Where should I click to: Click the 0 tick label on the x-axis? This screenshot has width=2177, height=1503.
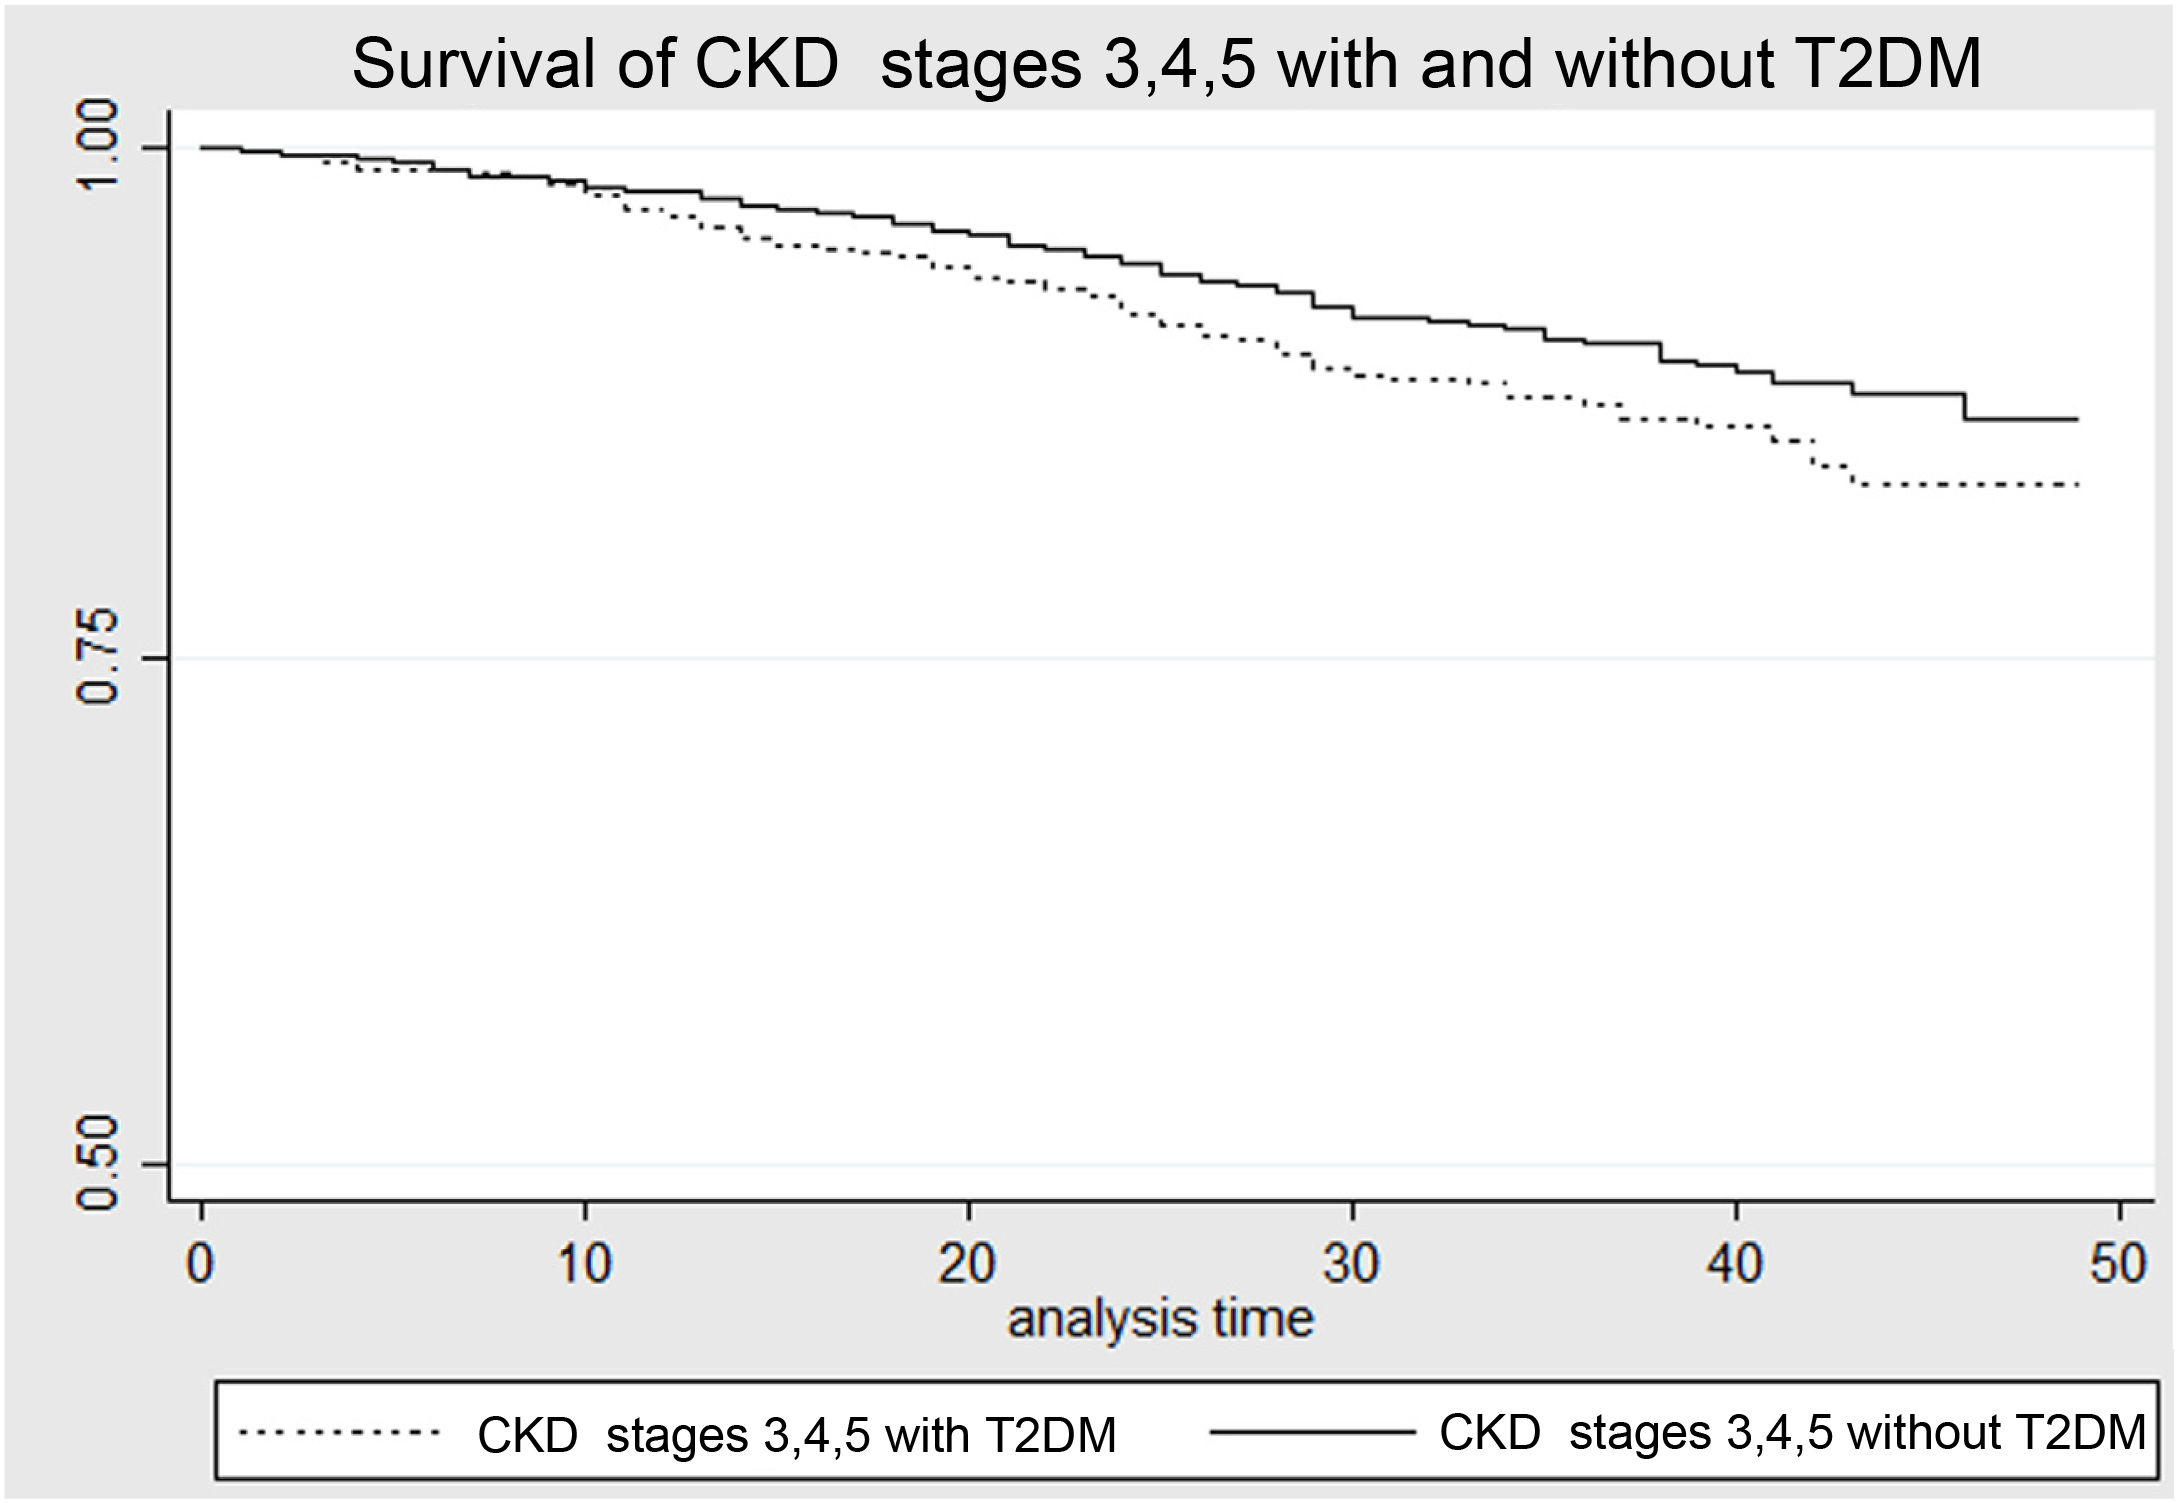[201, 1264]
